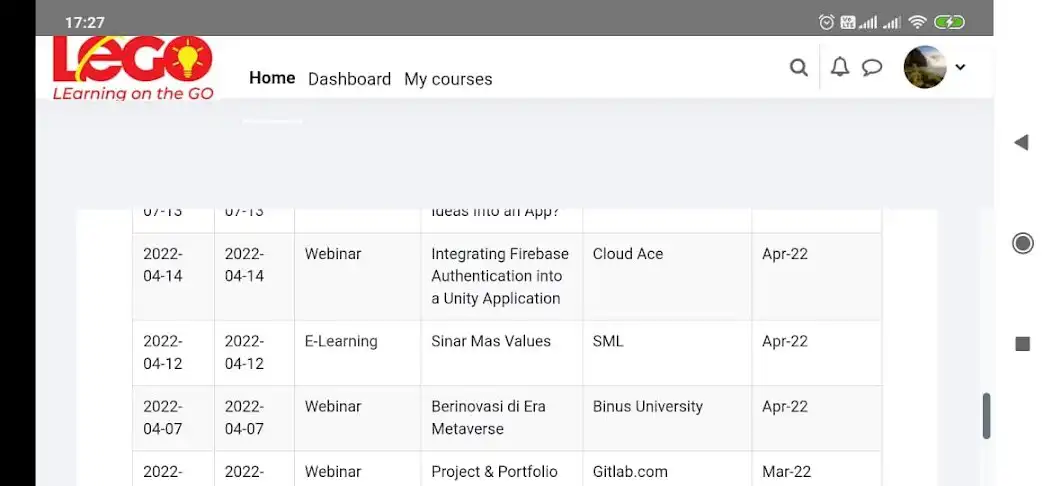Open the My courses menu item
Viewport: 1052px width, 486px height.
click(448, 79)
